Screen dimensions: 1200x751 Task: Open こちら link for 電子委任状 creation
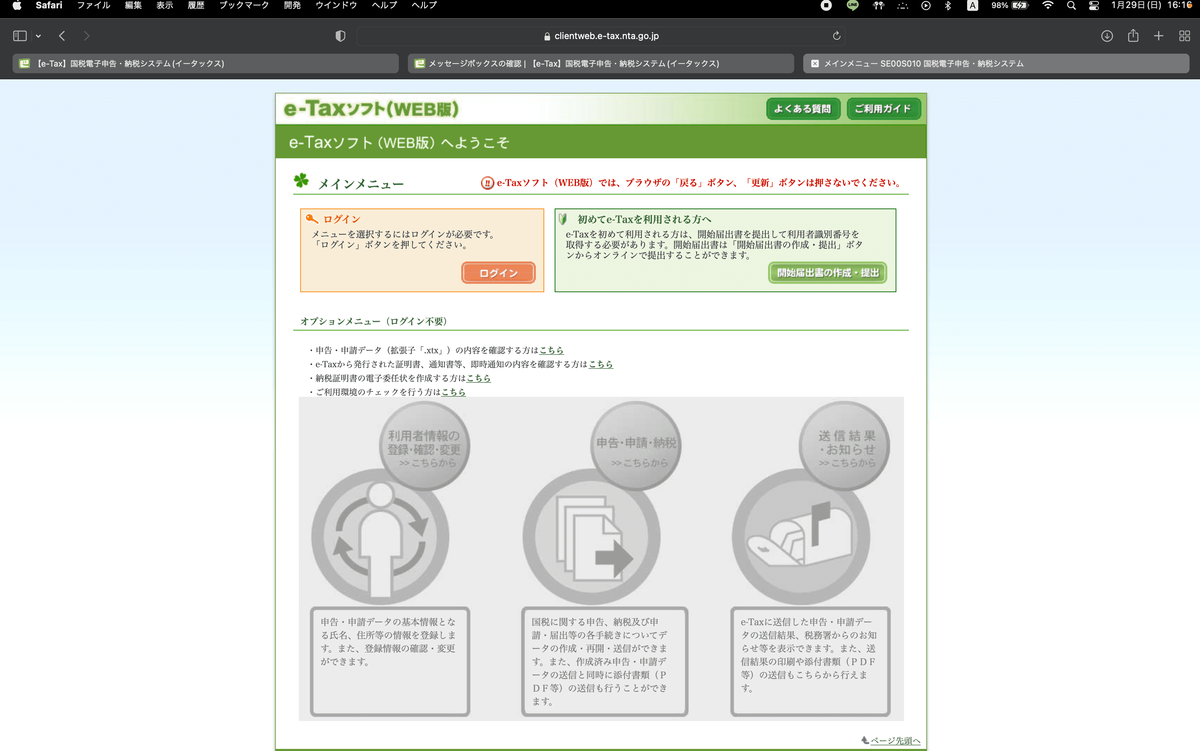coord(478,379)
